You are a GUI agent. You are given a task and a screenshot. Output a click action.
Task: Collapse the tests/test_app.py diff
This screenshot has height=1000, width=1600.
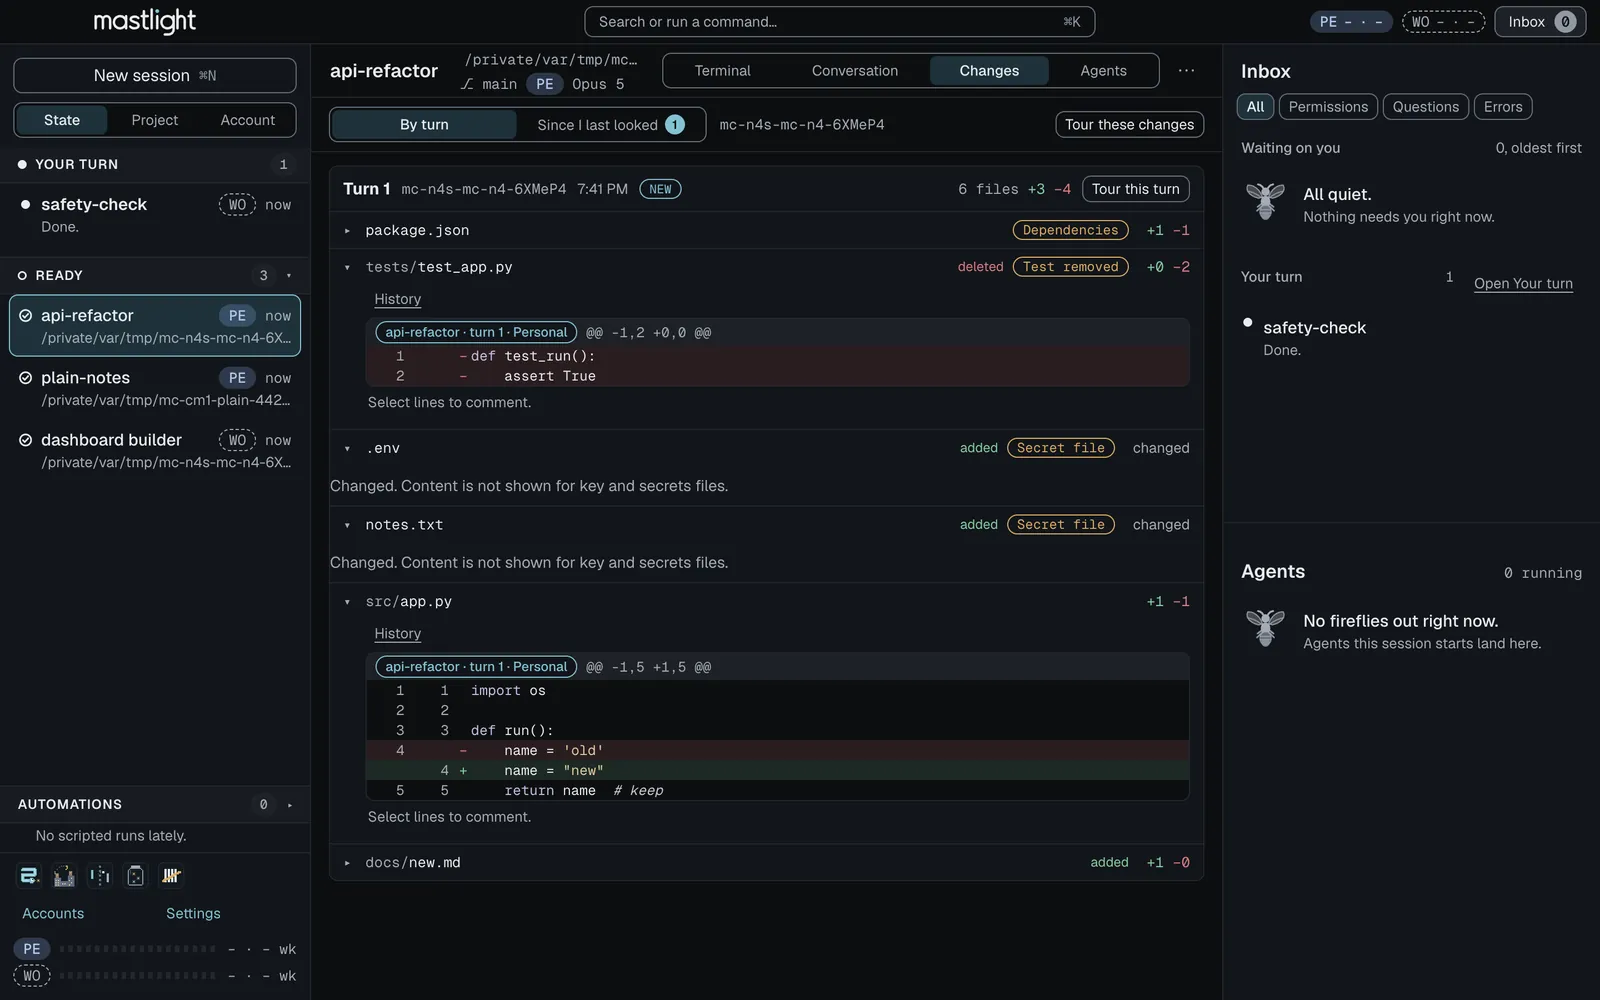347,268
